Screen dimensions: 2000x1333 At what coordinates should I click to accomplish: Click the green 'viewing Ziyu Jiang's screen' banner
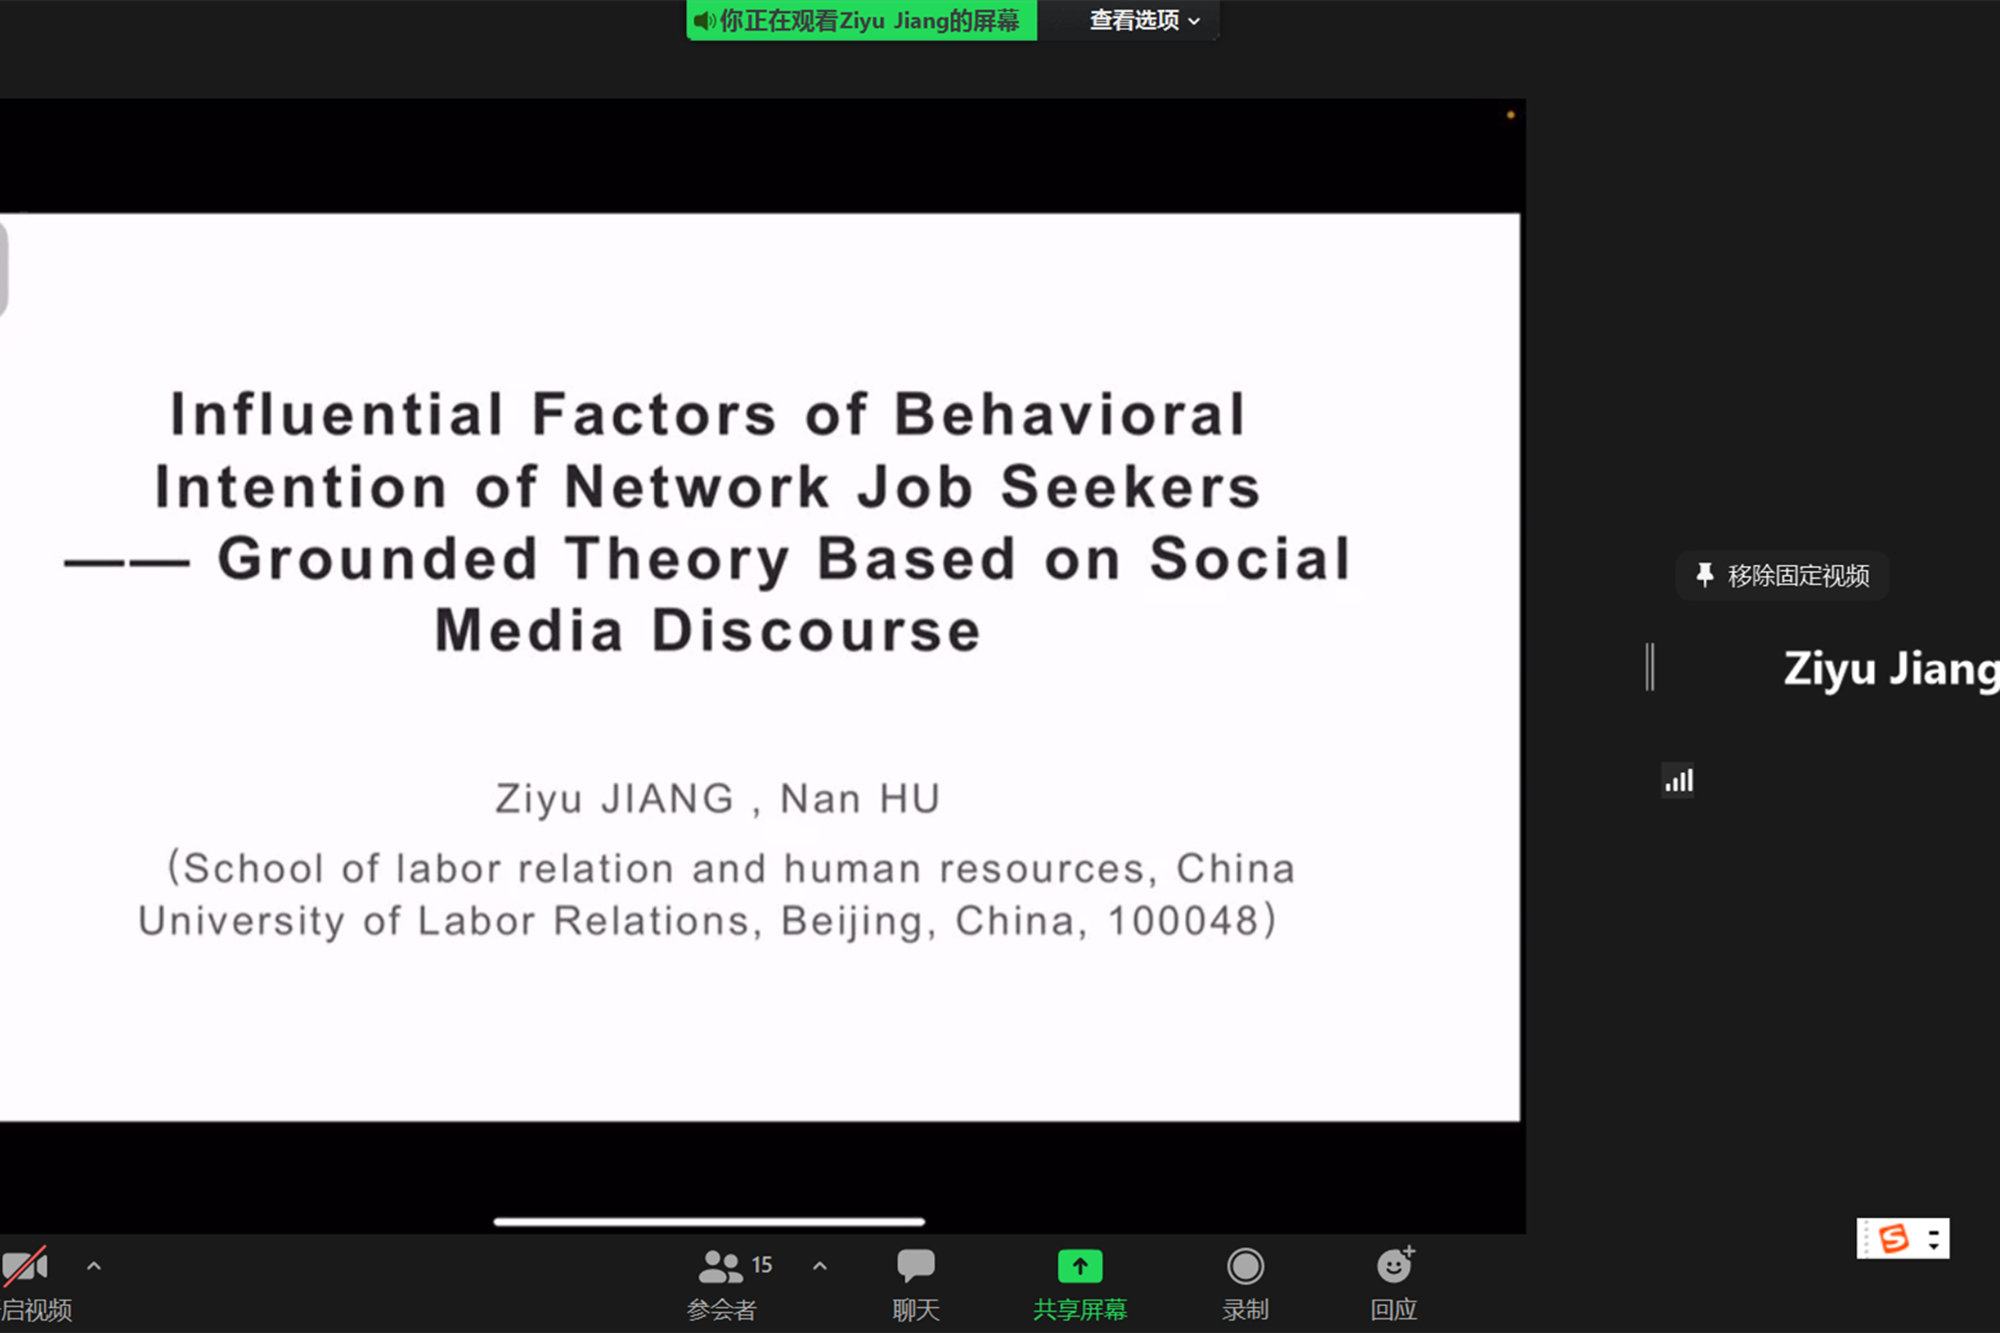point(862,20)
